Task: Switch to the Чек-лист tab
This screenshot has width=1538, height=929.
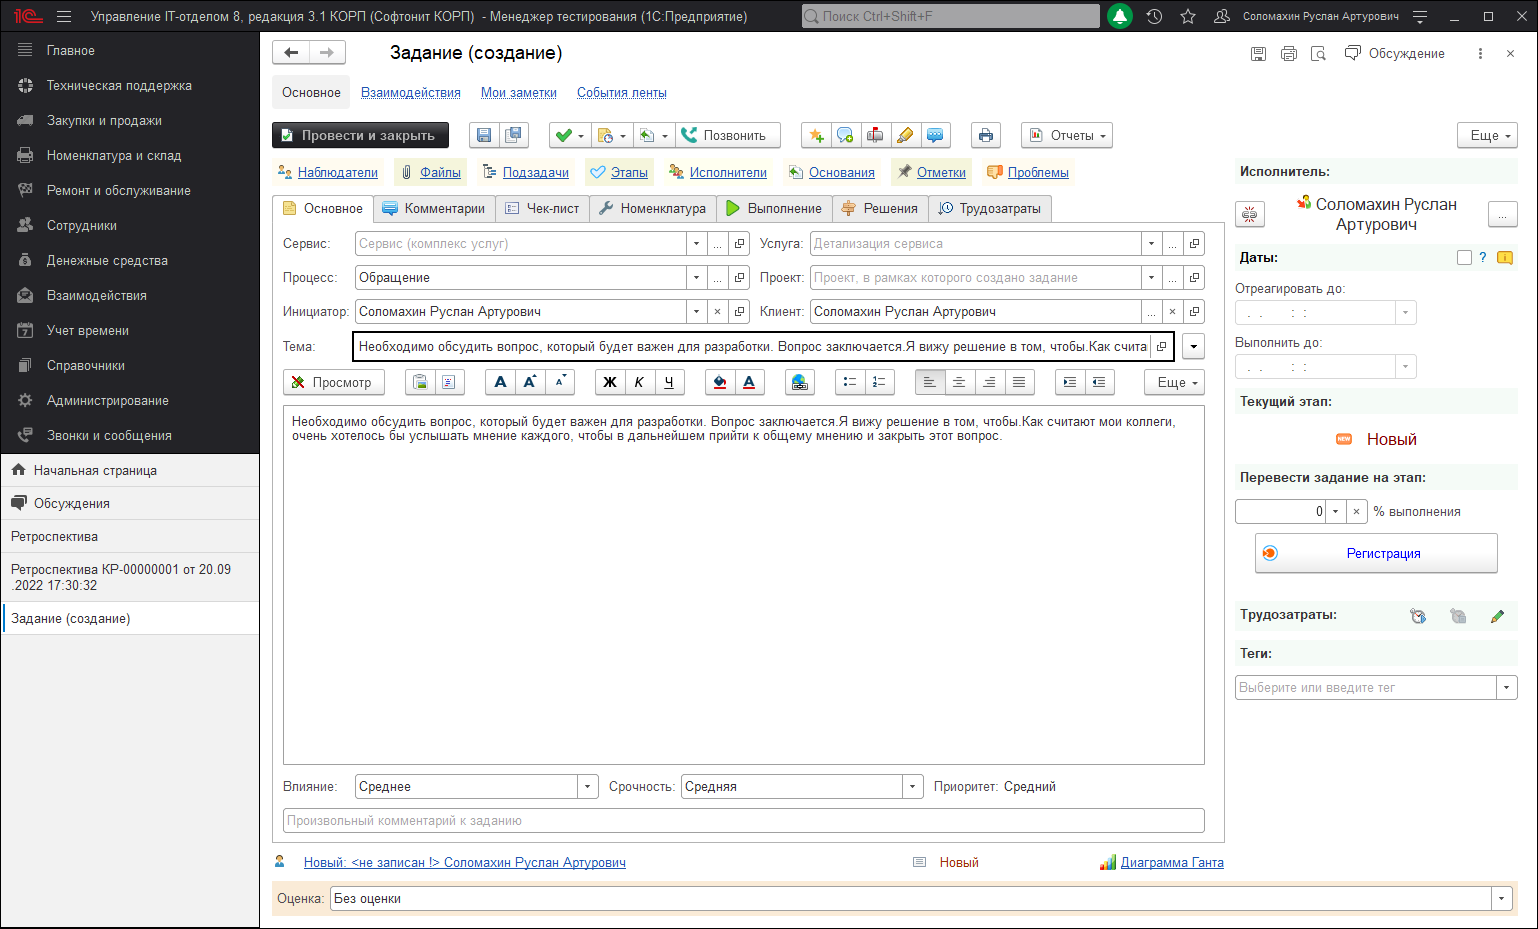Action: pos(542,209)
